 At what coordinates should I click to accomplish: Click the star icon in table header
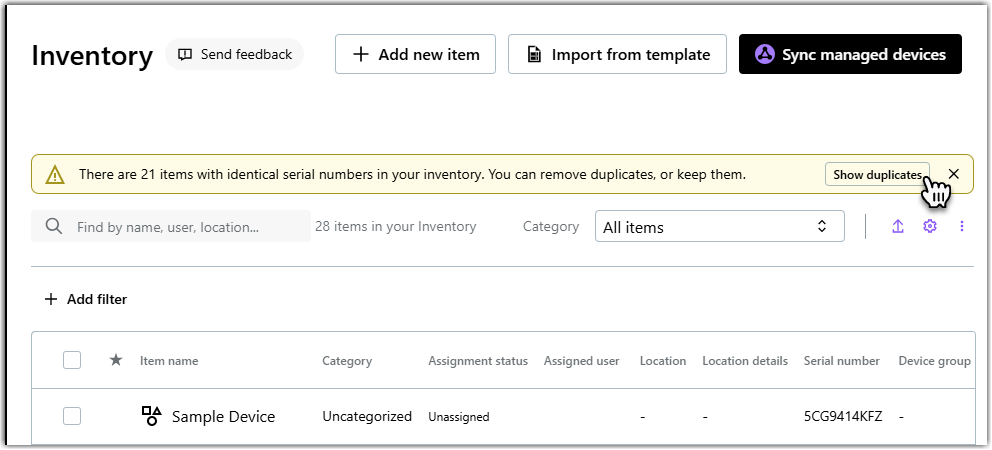pyautogui.click(x=116, y=361)
